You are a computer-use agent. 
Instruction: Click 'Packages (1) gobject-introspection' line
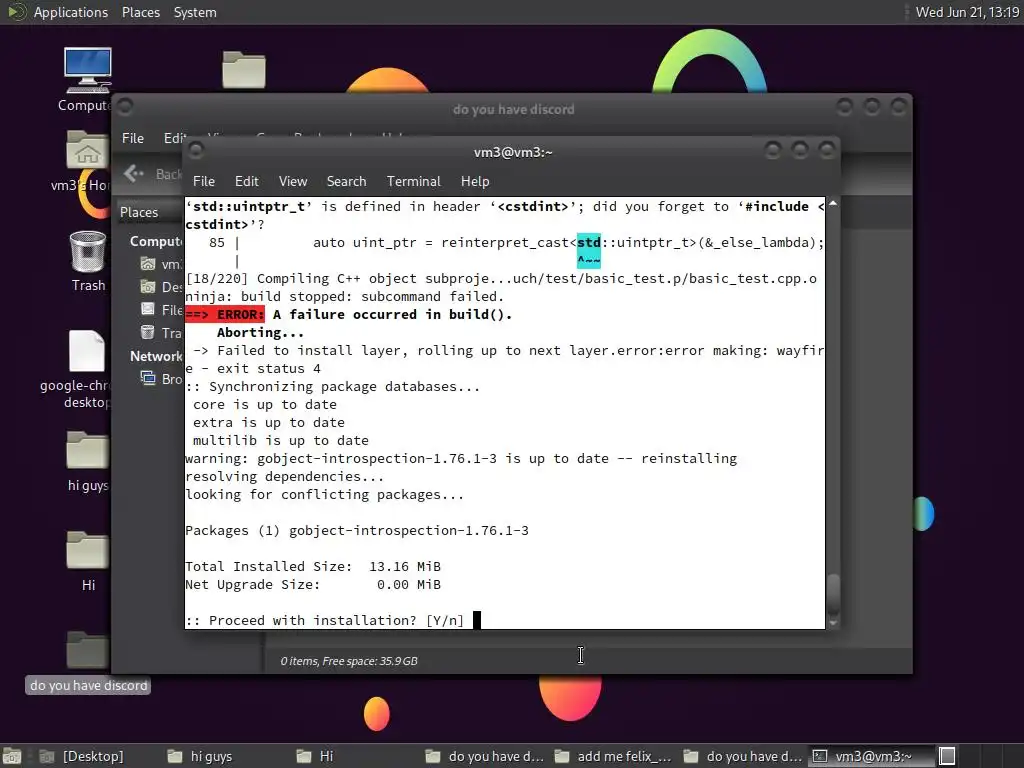pos(357,530)
